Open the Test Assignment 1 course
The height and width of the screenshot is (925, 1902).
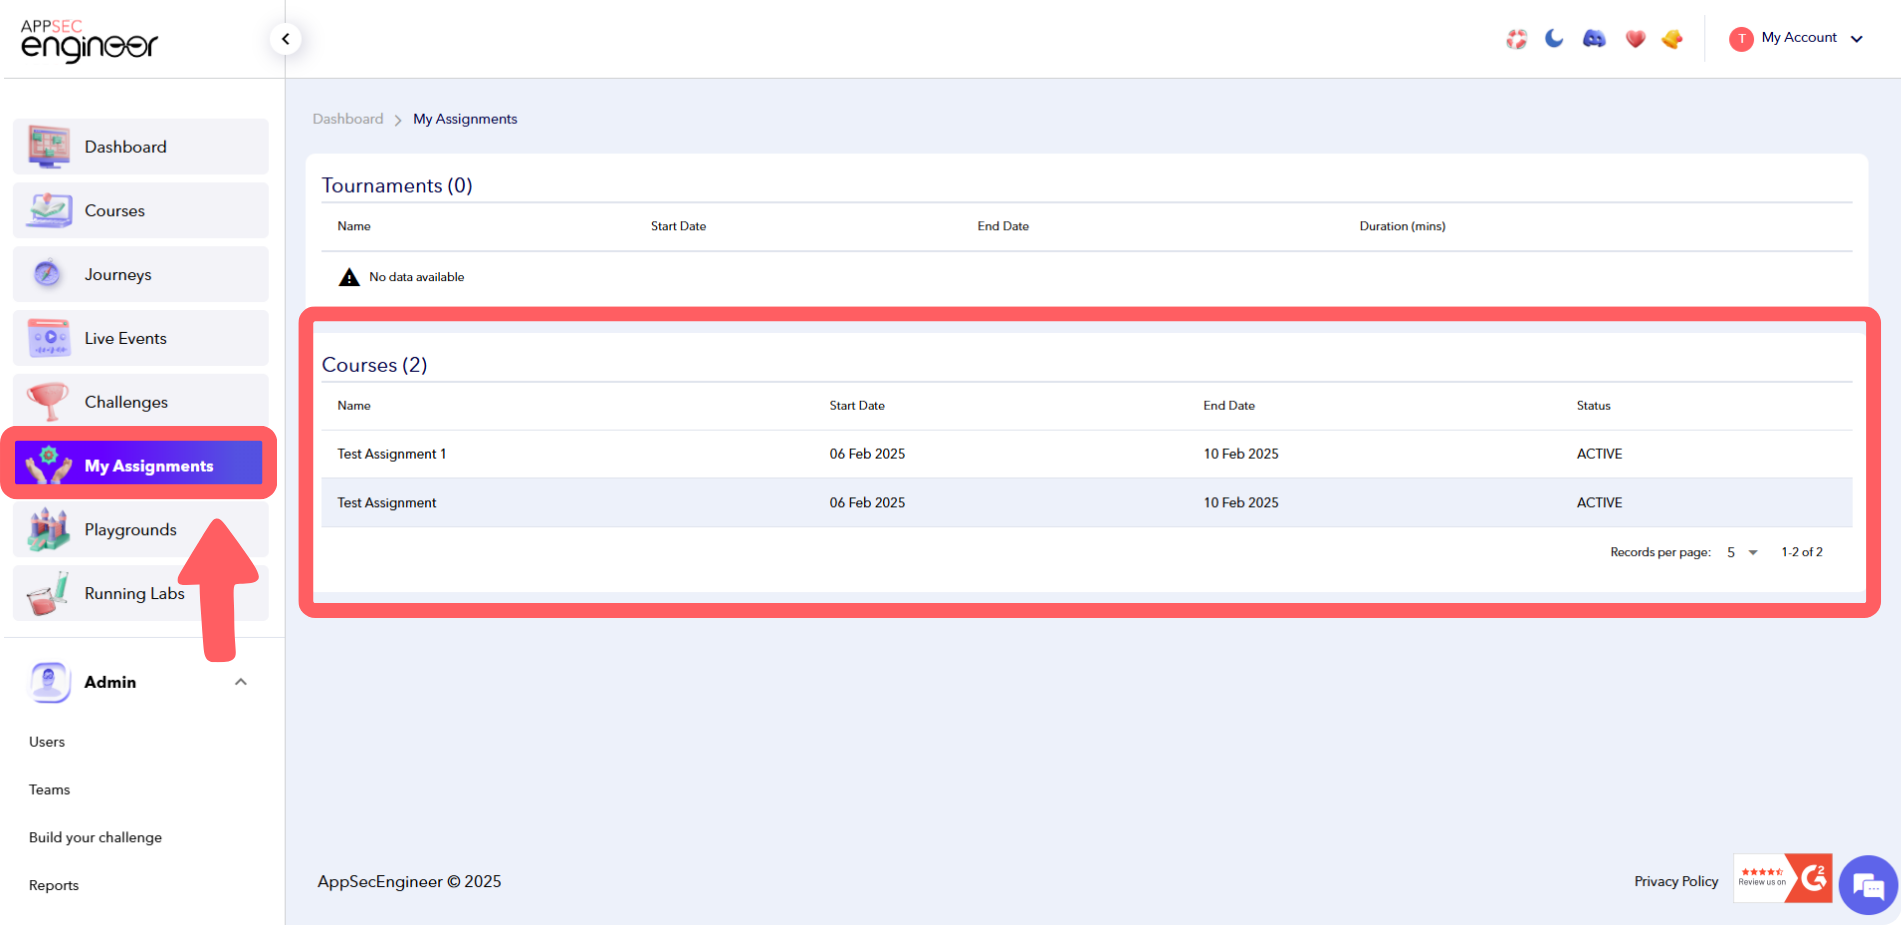391,453
